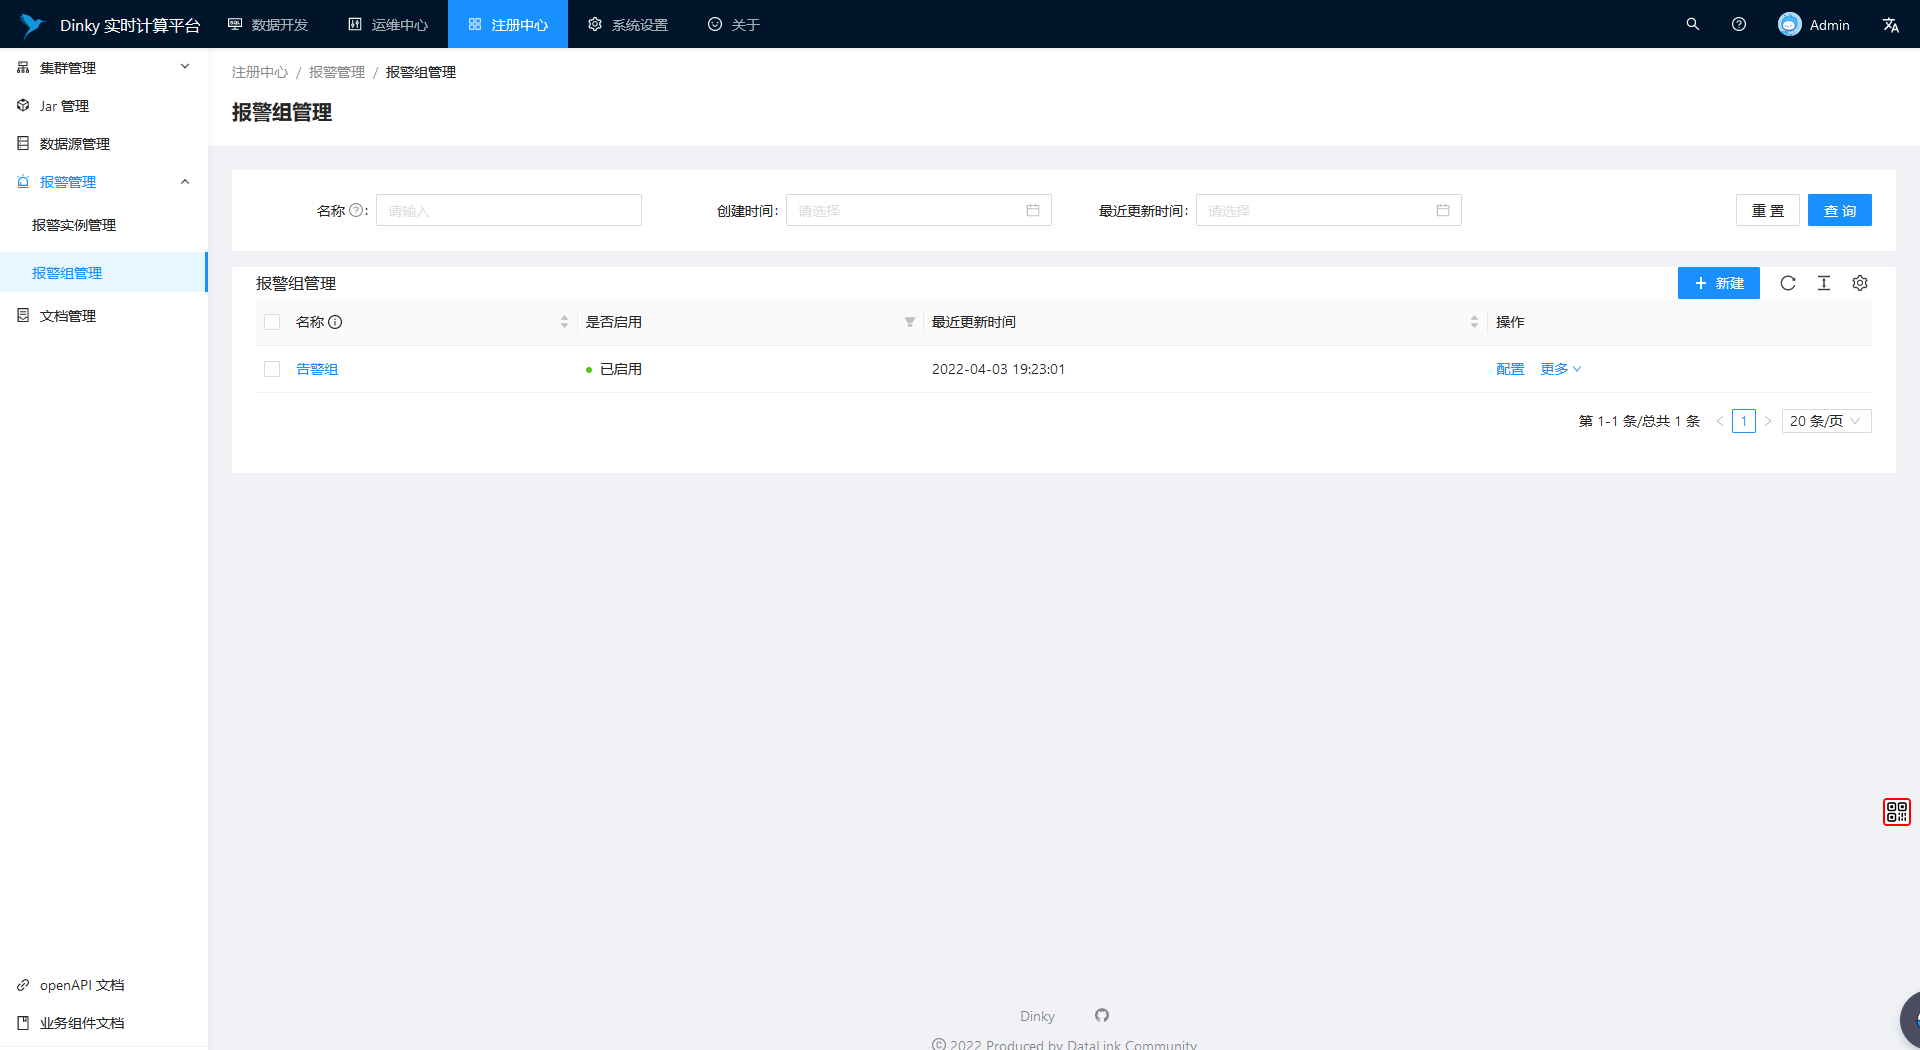Open column settings gear icon
This screenshot has height=1050, width=1920.
(x=1860, y=283)
